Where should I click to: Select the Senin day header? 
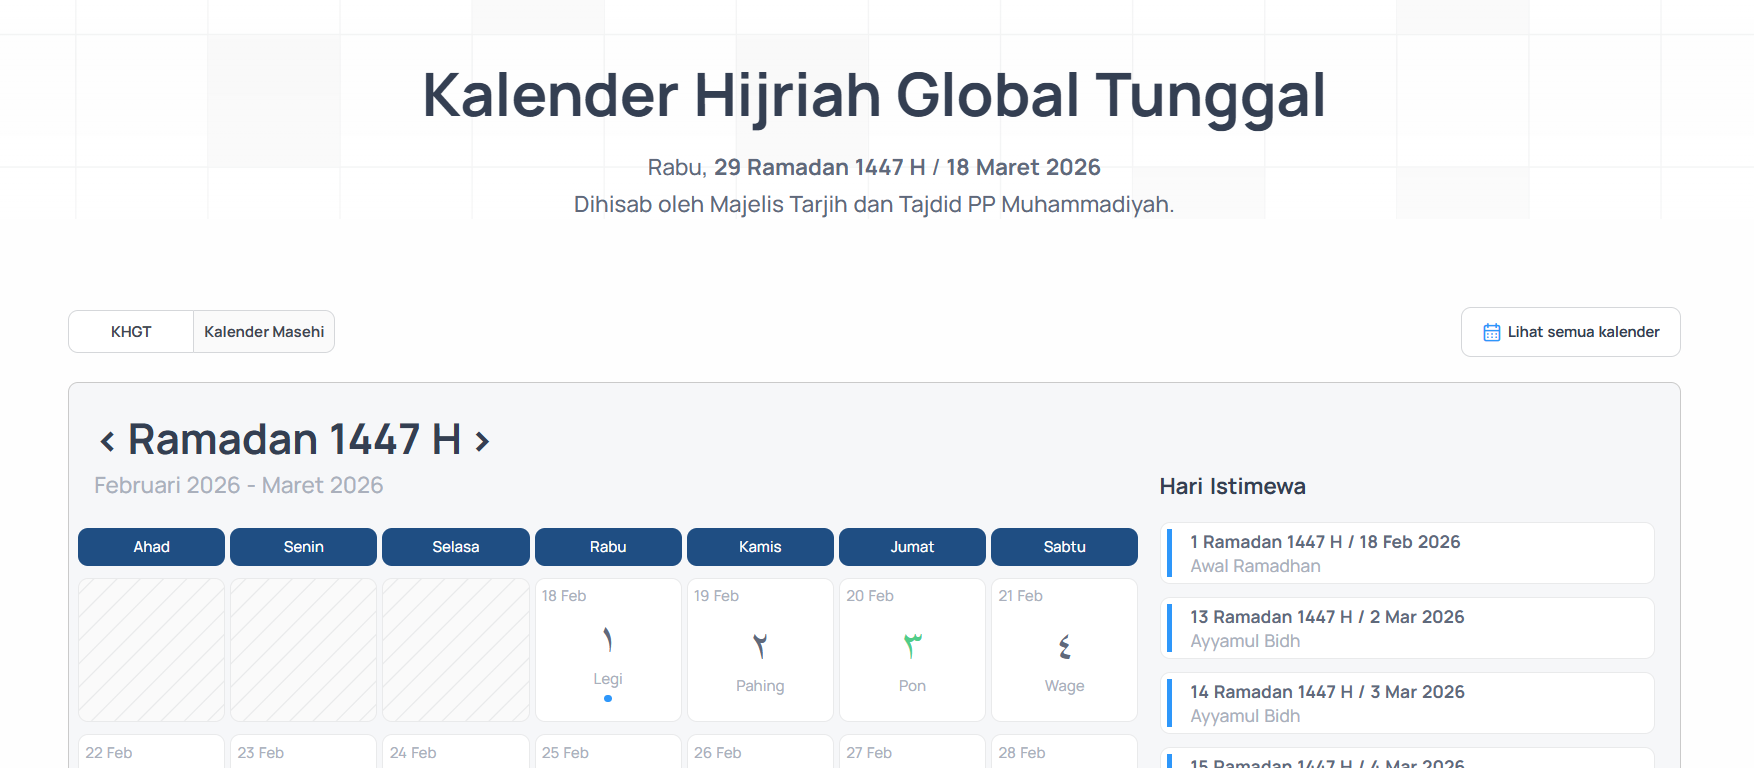coord(303,547)
